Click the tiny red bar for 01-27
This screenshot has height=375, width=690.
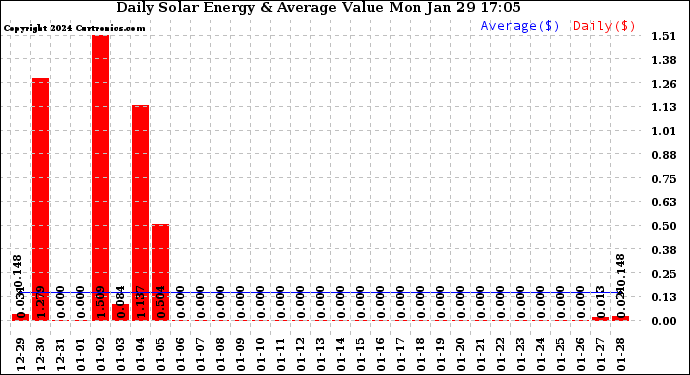[600, 319]
